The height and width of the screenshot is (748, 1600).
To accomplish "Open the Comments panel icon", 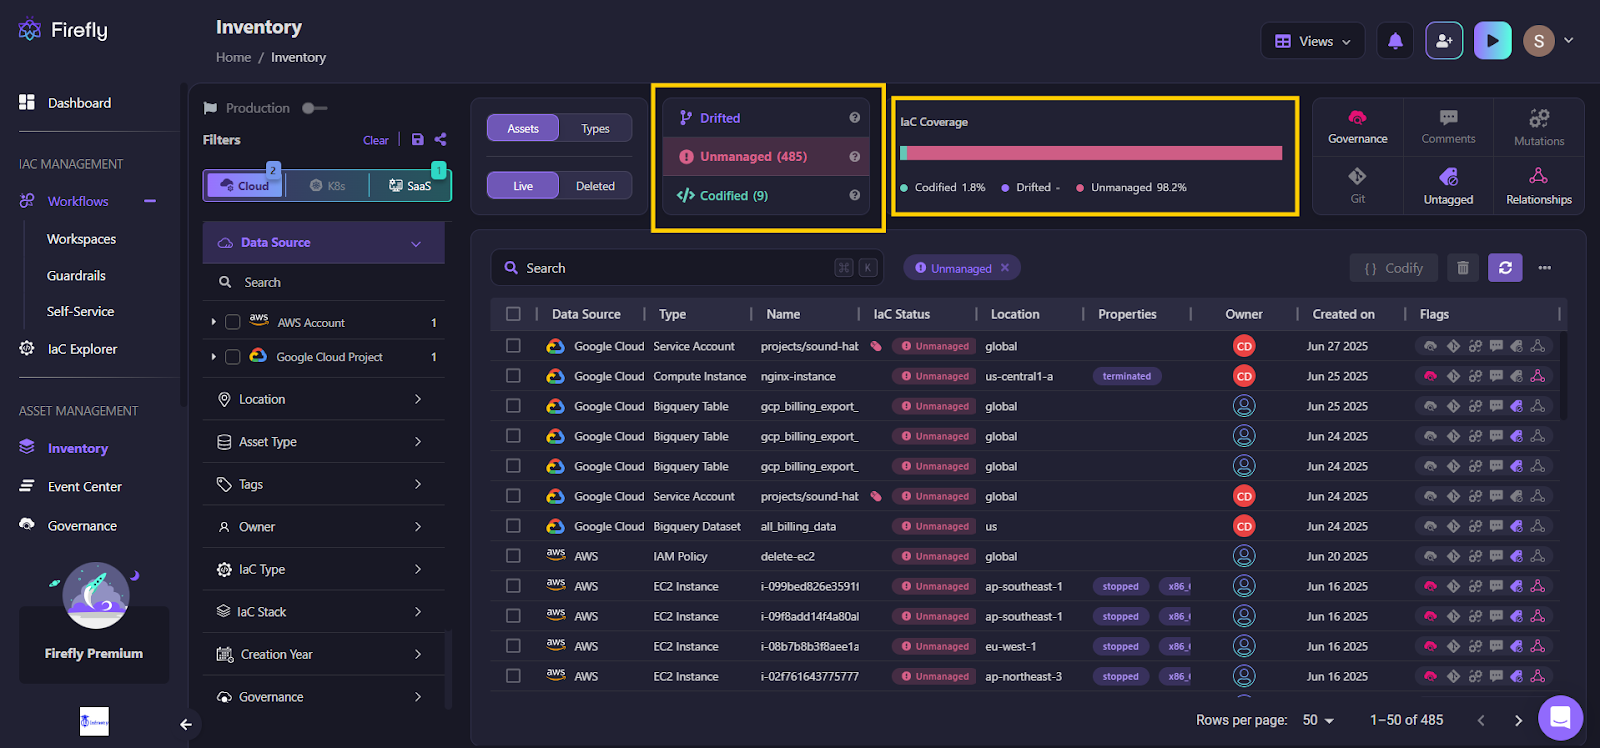I will click(1448, 126).
